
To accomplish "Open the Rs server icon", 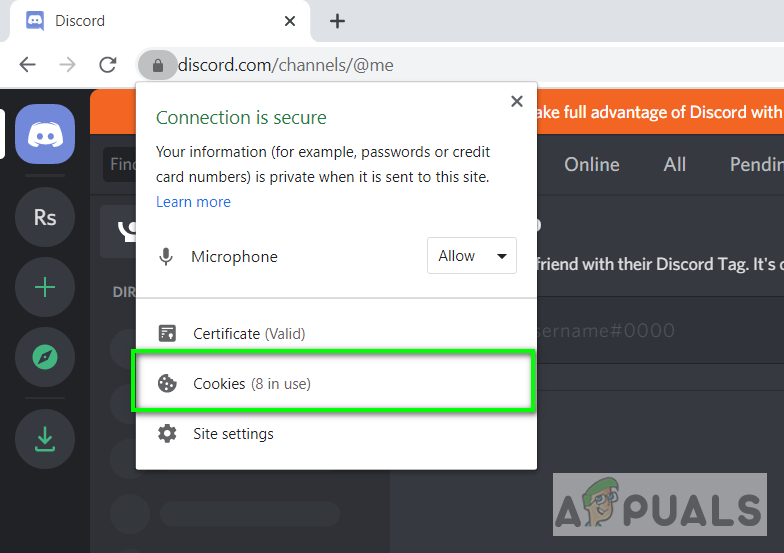I will [x=45, y=217].
